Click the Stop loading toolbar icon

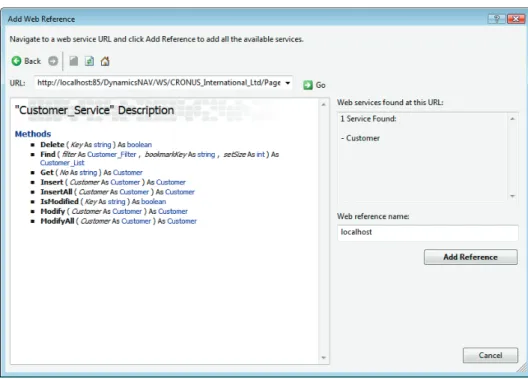[73, 61]
